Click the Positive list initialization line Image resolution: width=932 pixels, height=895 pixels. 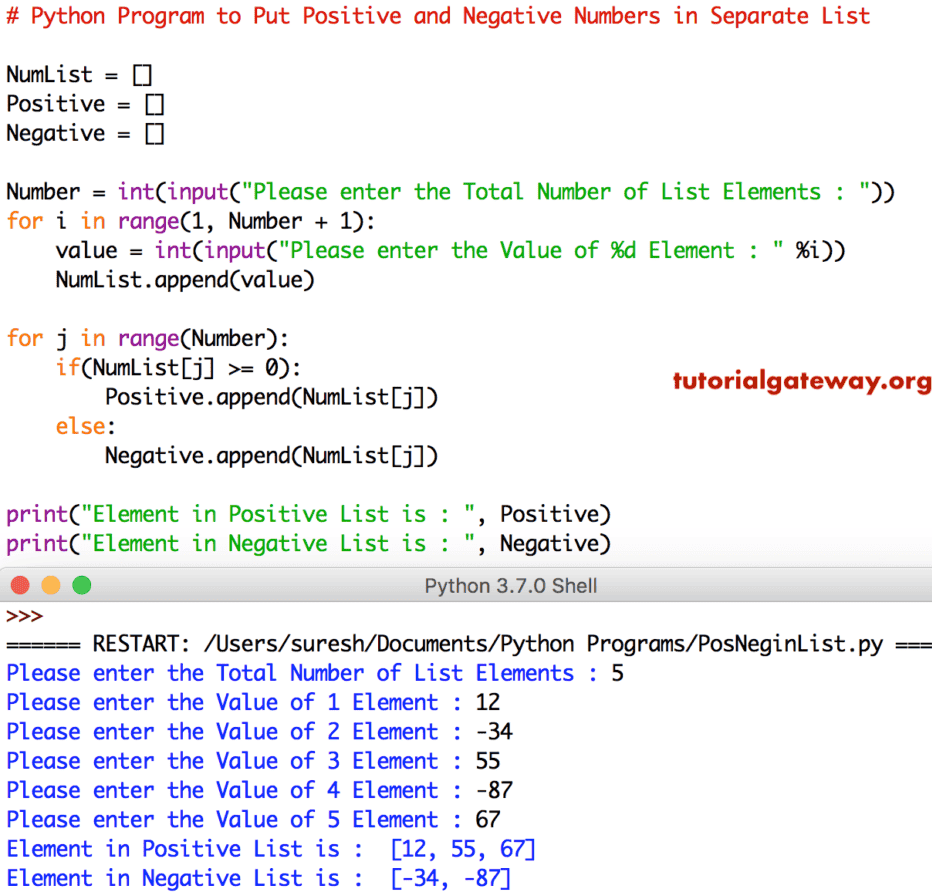pyautogui.click(x=85, y=103)
